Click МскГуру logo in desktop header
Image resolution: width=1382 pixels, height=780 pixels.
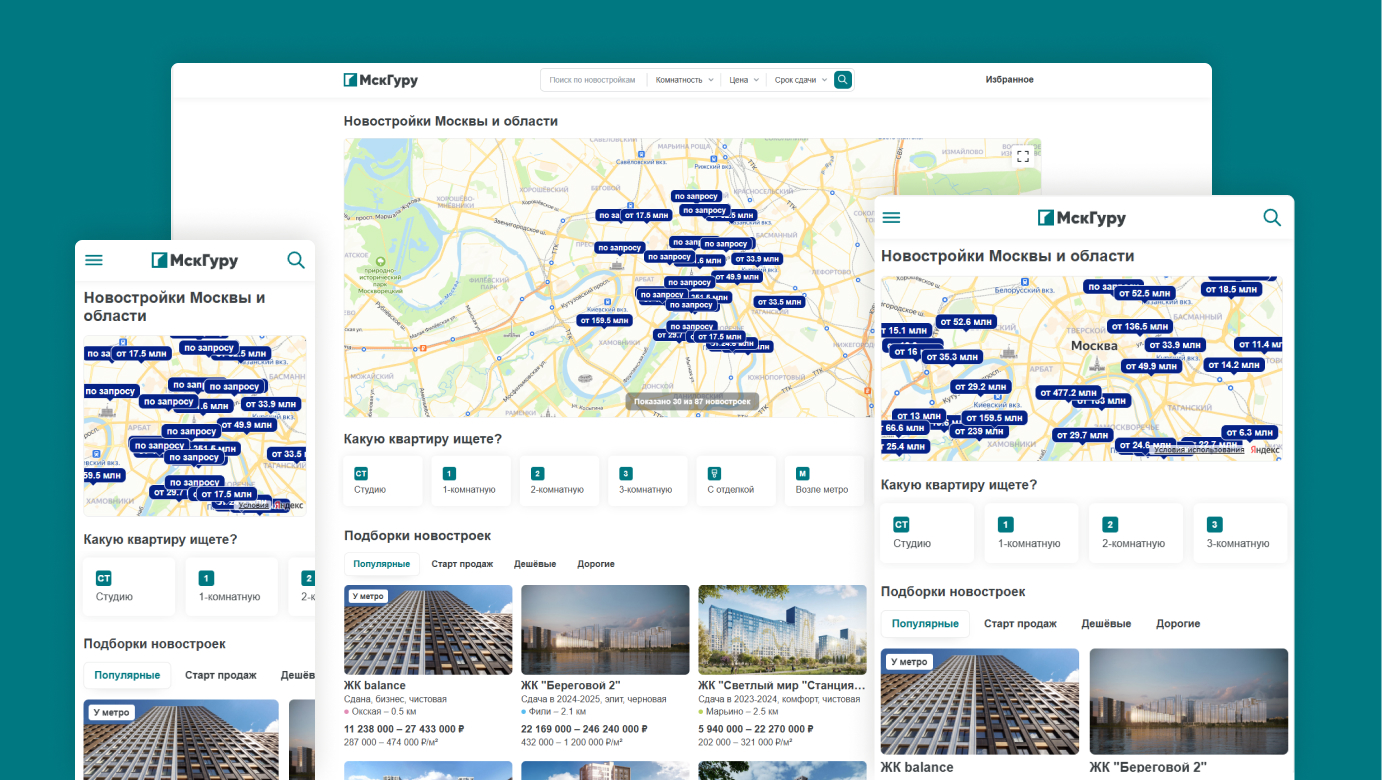pyautogui.click(x=381, y=80)
